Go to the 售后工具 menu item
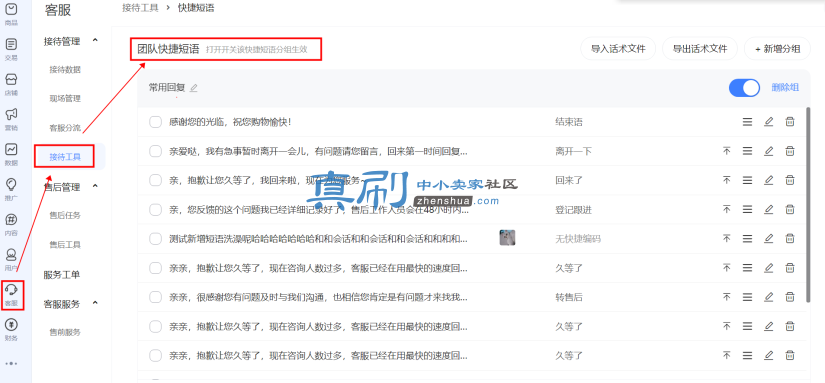Viewport: 825px width, 383px height. tap(65, 245)
